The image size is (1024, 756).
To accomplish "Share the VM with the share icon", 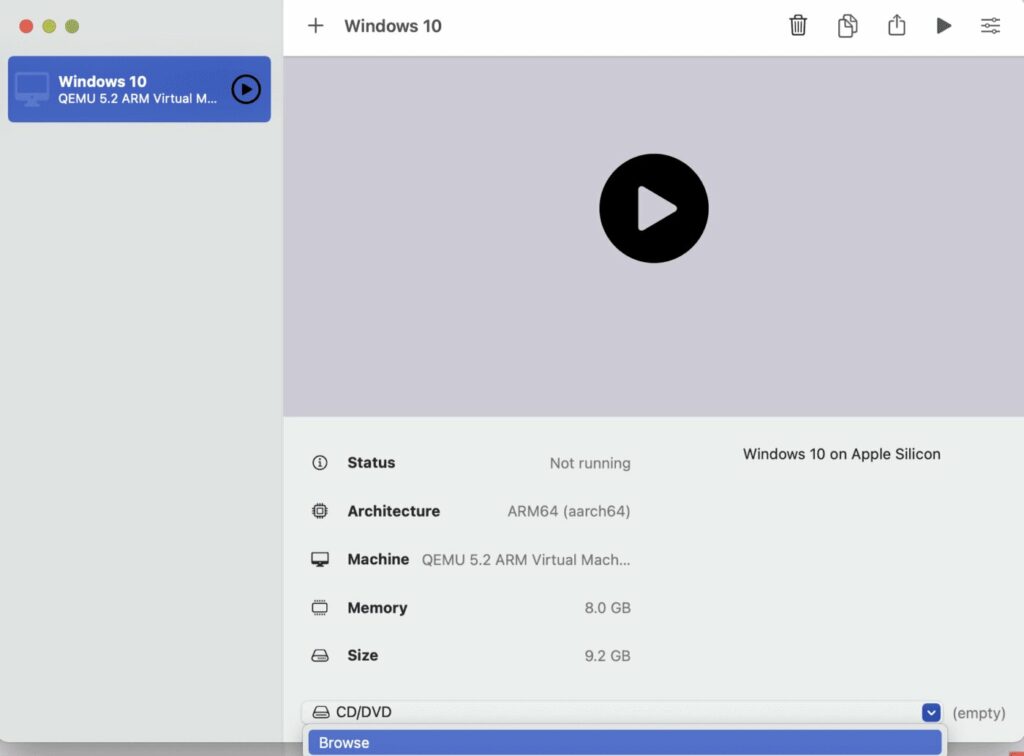I will coord(897,25).
